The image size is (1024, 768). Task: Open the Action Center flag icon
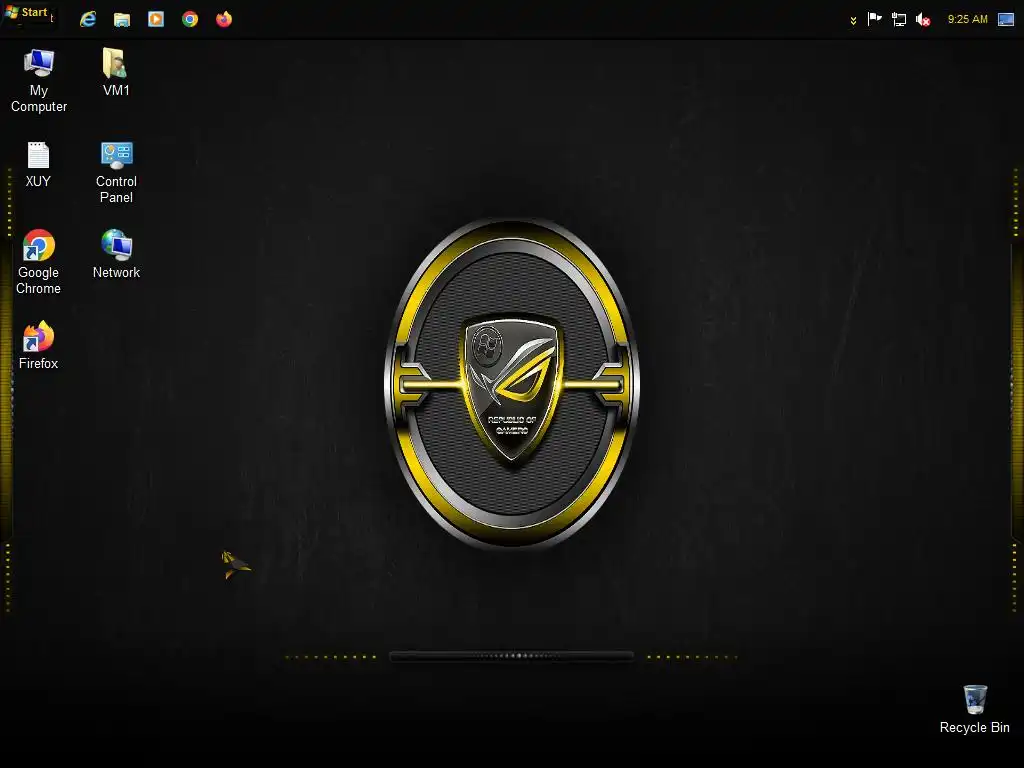874,19
